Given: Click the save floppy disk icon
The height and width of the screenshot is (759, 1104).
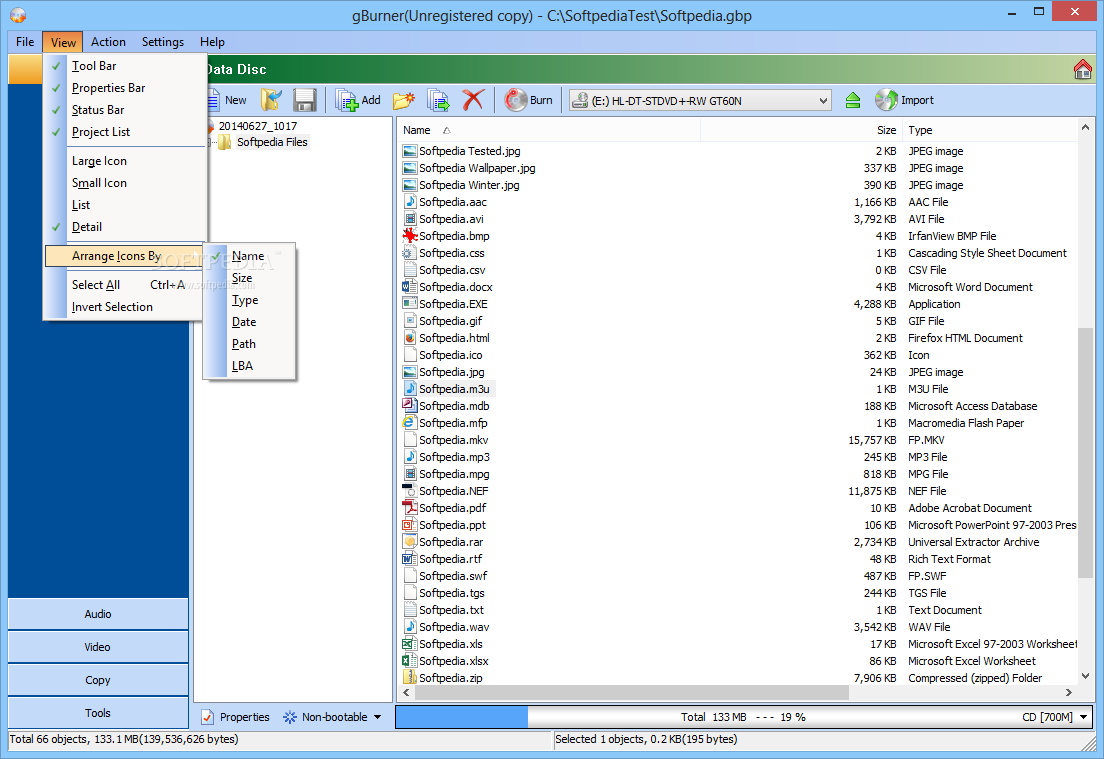Looking at the screenshot, I should point(305,100).
